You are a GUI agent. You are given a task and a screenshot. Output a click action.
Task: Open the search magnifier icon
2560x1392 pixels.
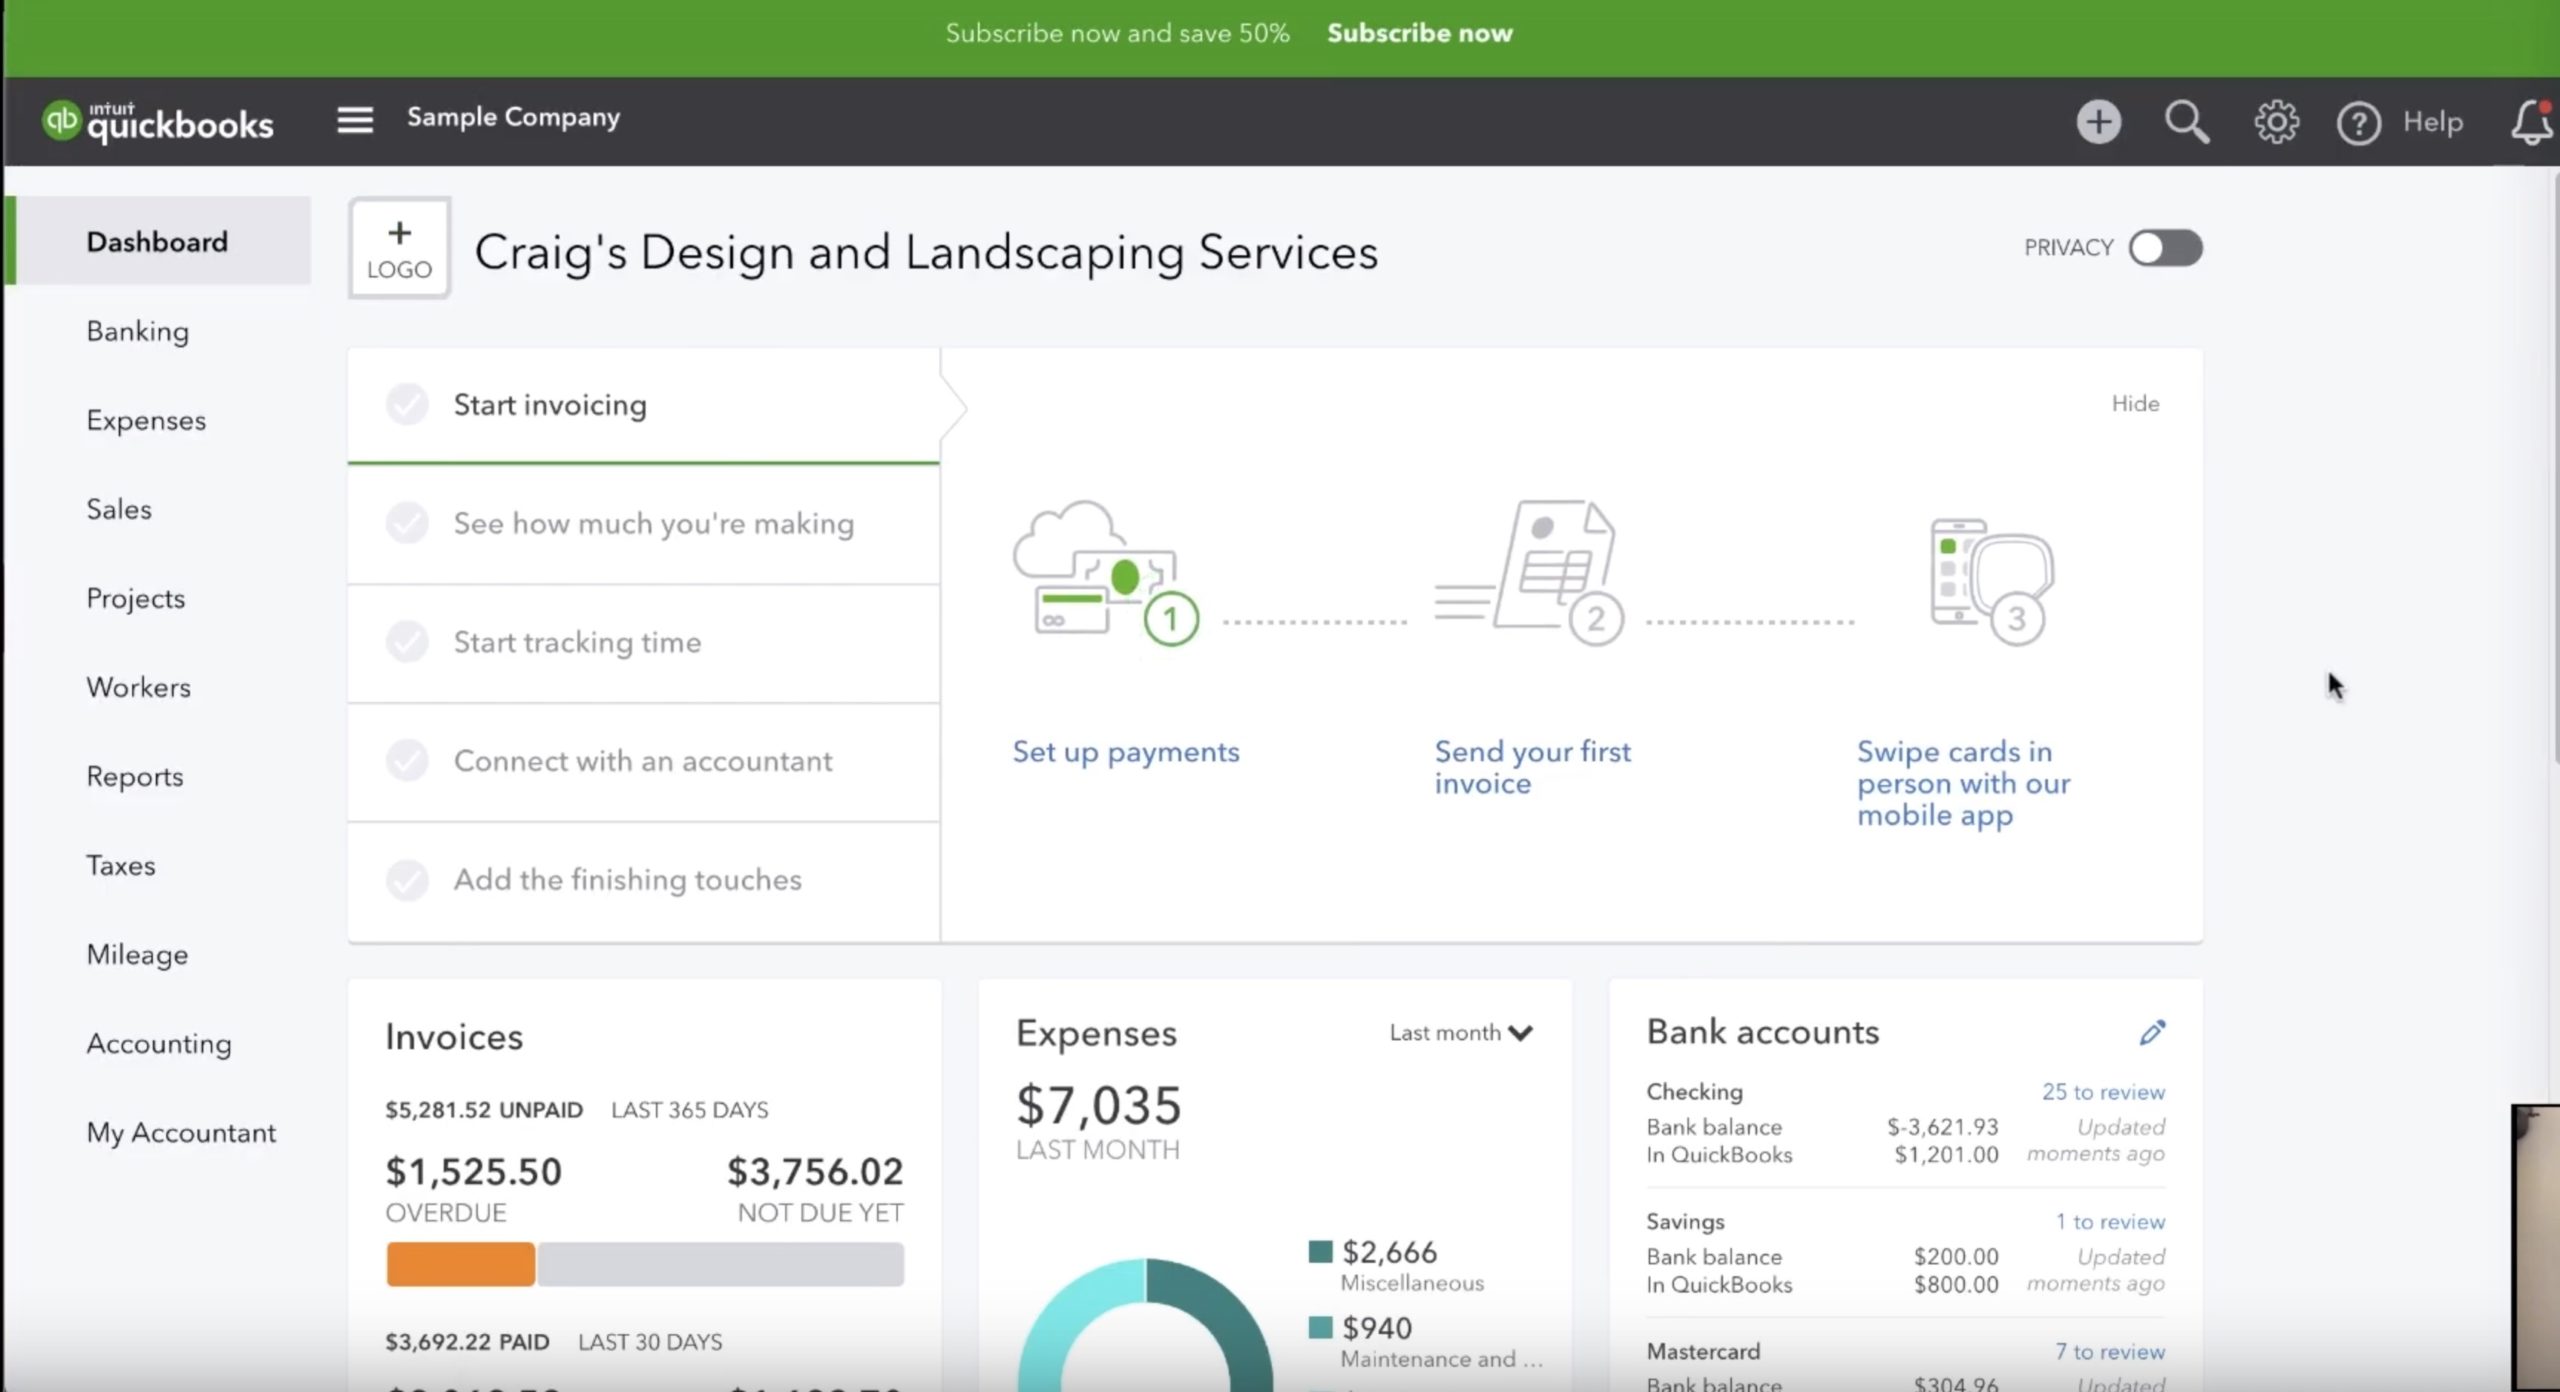pyautogui.click(x=2187, y=122)
